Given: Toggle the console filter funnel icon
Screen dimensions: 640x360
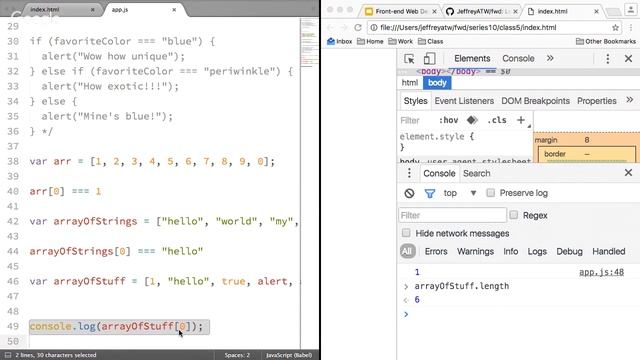Looking at the screenshot, I should coord(429,193).
